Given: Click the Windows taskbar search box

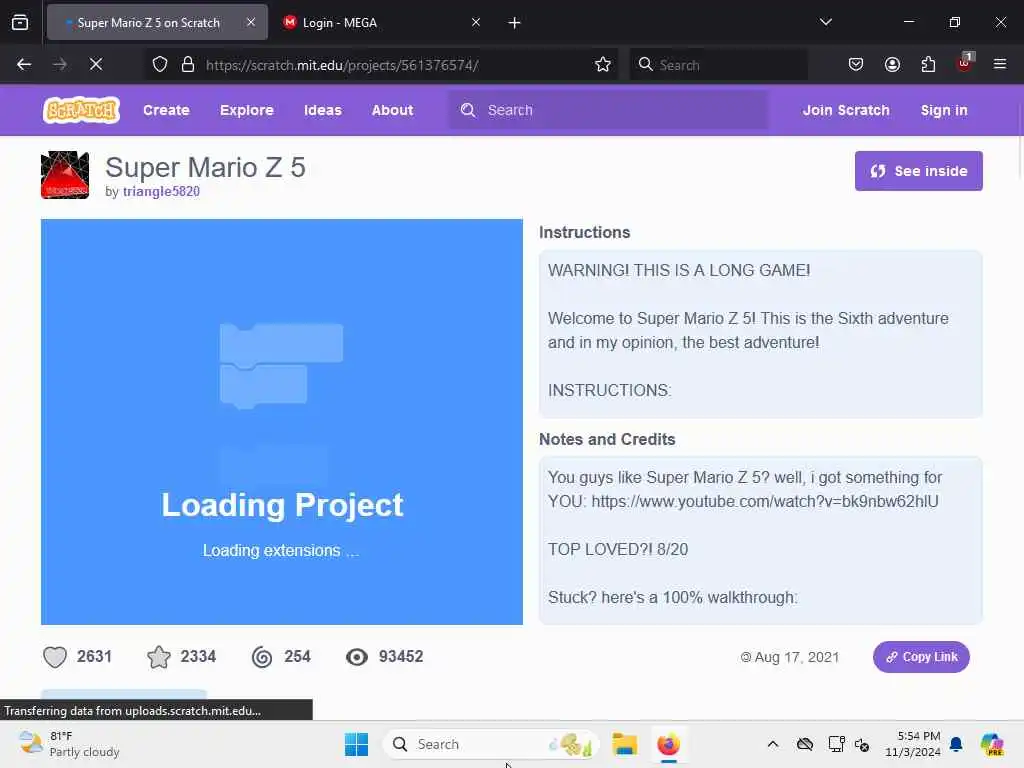Looking at the screenshot, I should (491, 744).
